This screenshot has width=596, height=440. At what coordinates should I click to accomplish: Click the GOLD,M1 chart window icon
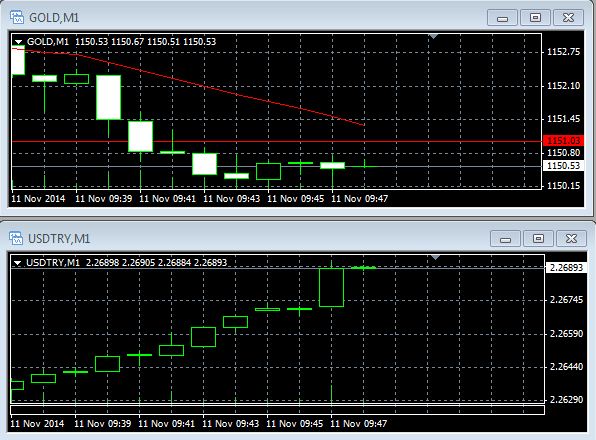click(17, 17)
